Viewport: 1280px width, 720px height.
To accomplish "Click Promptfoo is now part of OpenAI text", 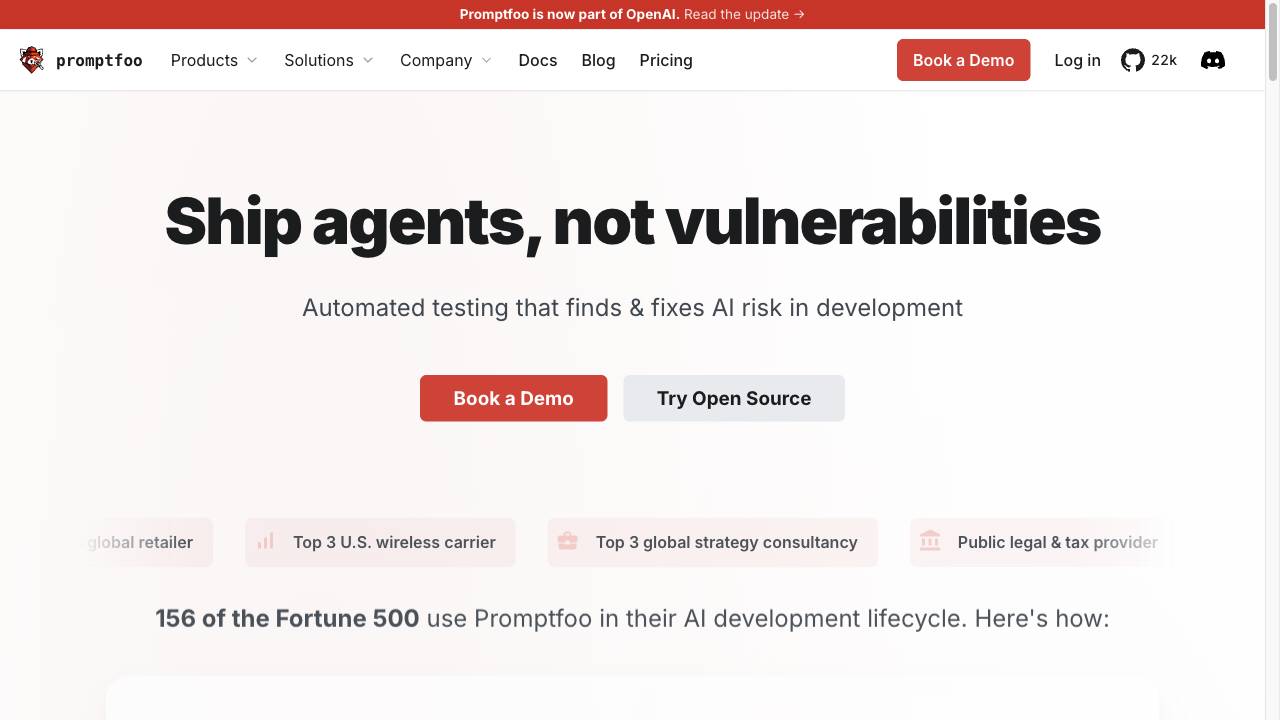I will [569, 14].
